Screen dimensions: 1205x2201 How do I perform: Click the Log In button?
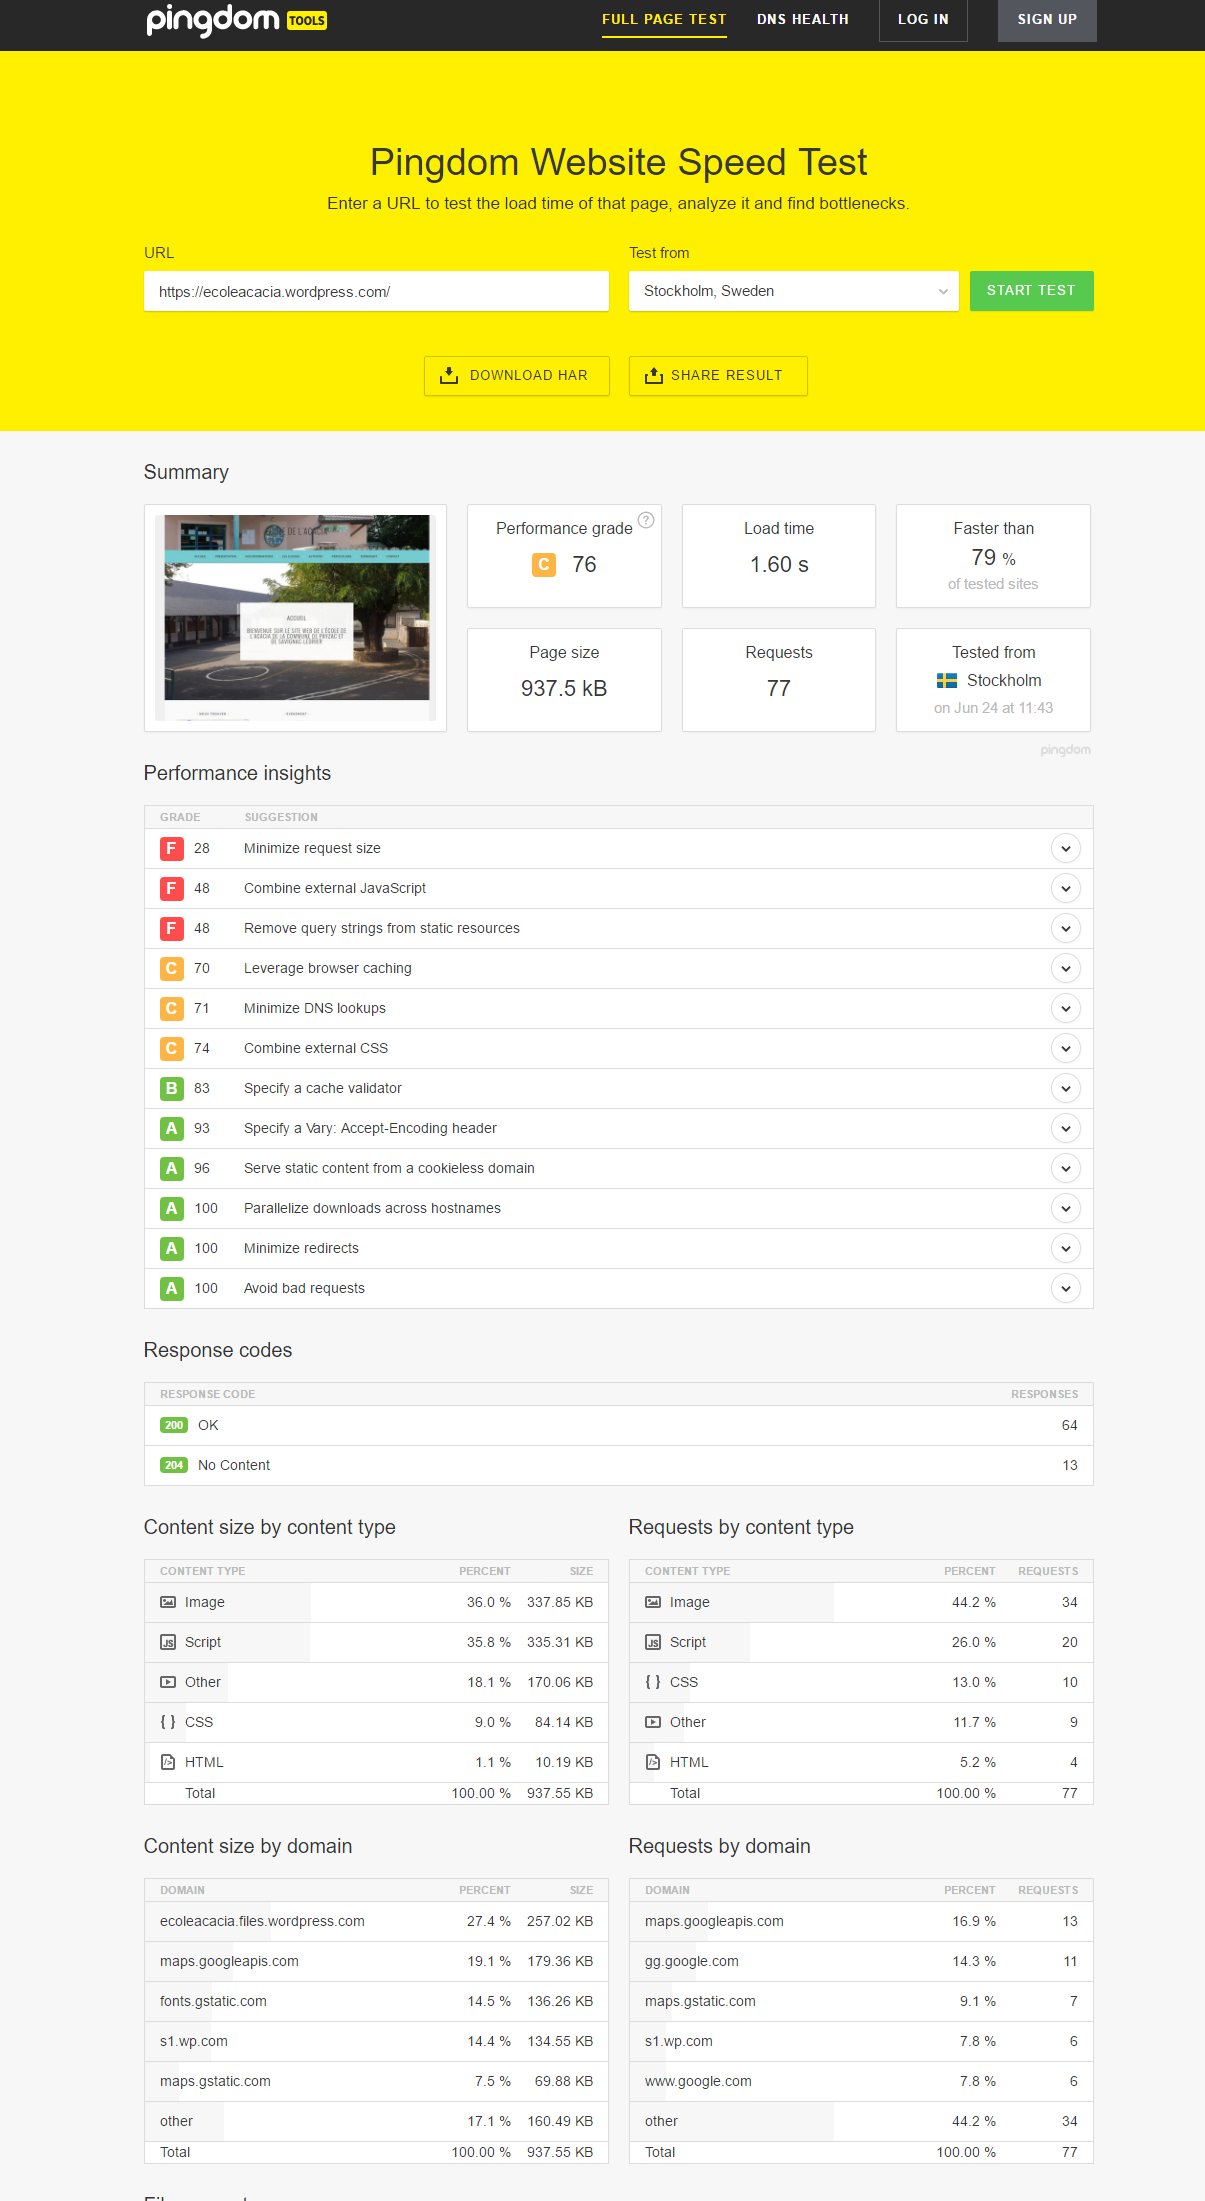[x=923, y=19]
